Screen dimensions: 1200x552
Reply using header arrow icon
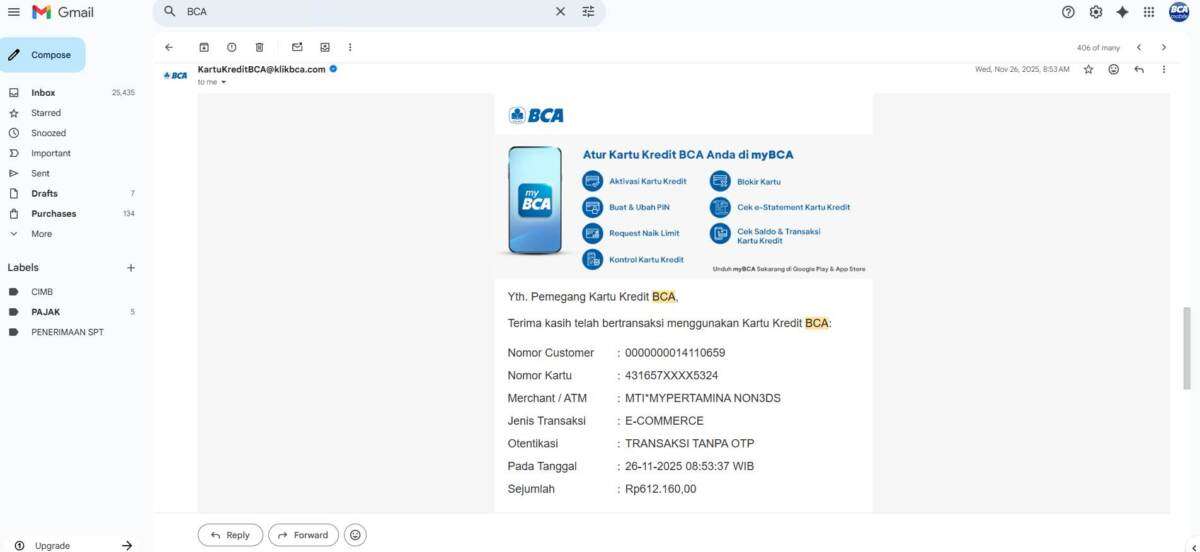click(1139, 69)
